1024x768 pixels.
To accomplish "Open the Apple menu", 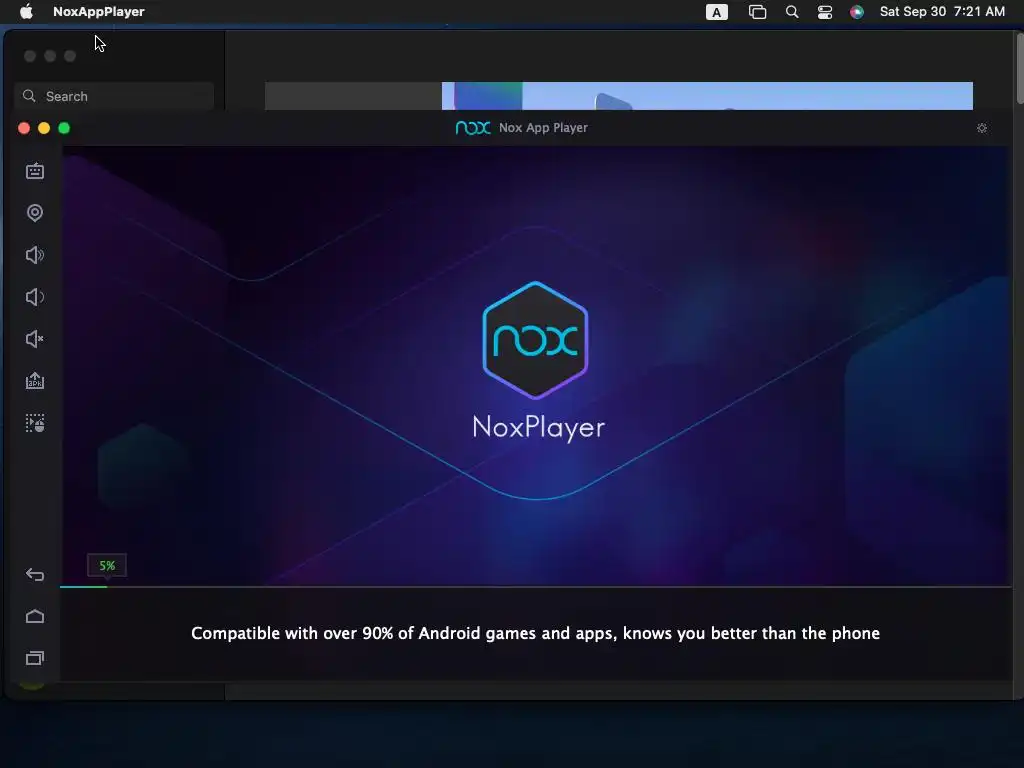I will click(26, 11).
